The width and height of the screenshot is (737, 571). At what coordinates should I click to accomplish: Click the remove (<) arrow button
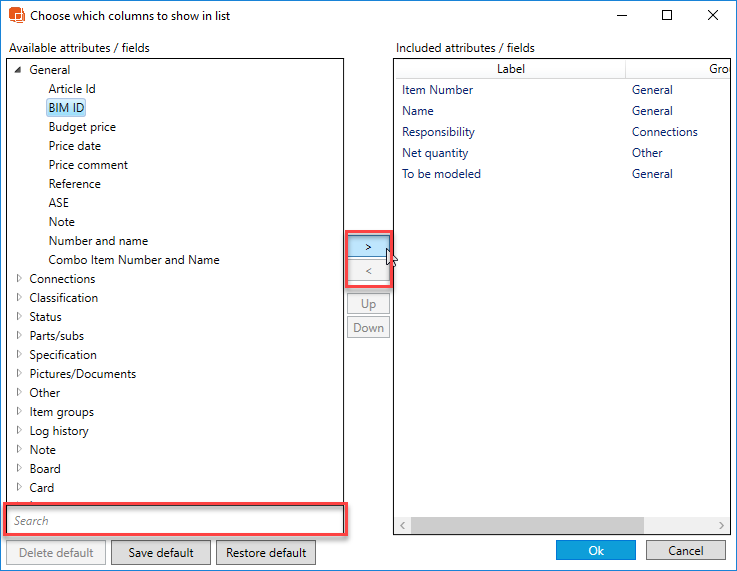click(x=368, y=271)
